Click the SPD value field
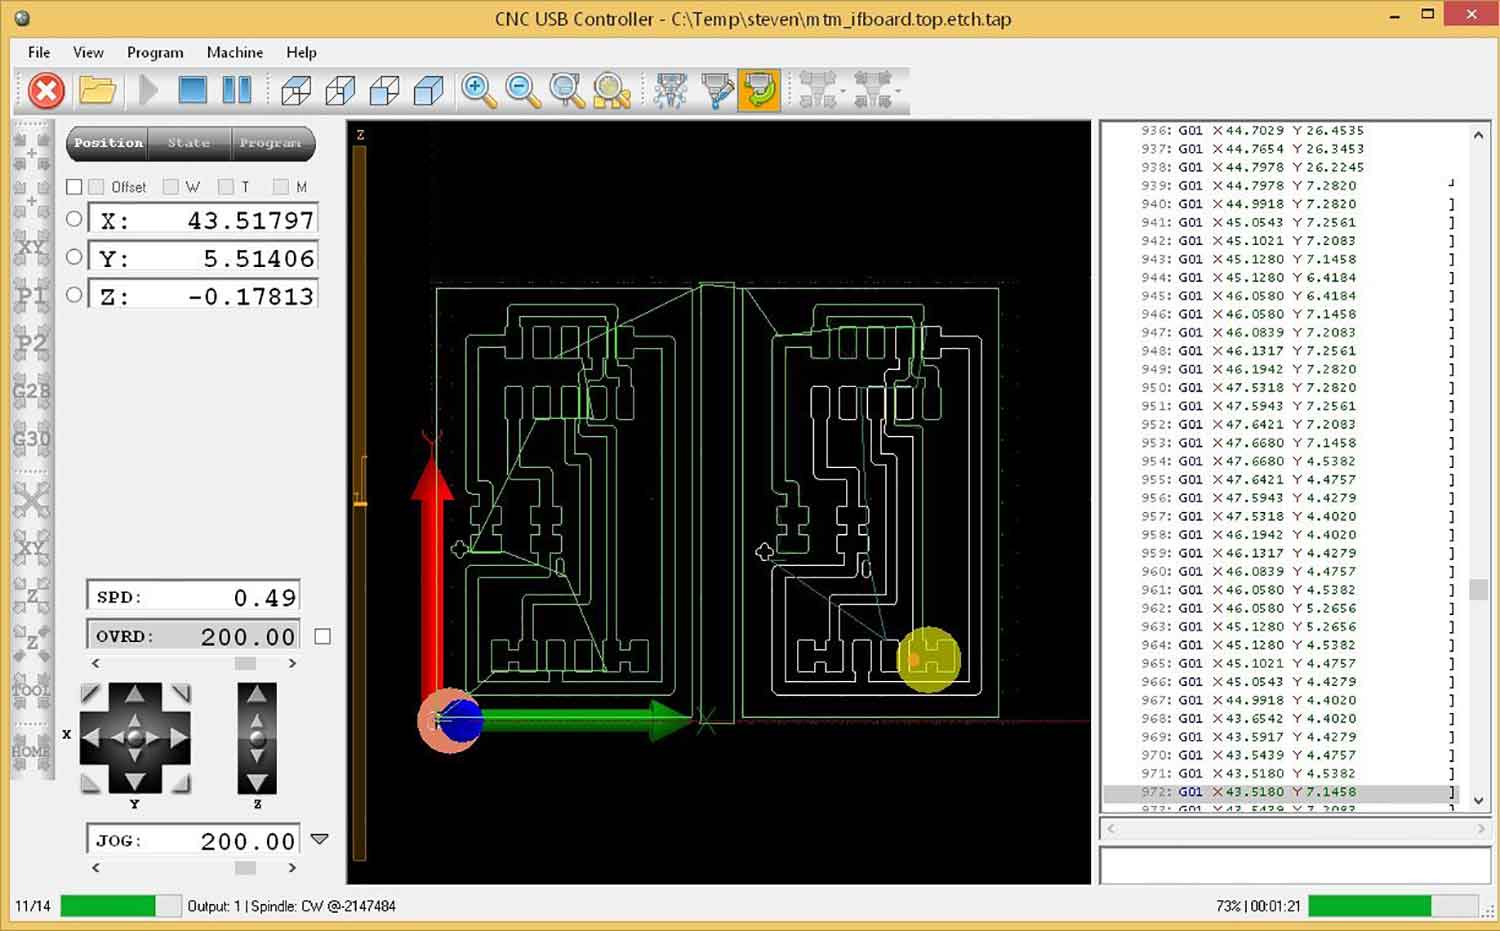1500x931 pixels. pyautogui.click(x=194, y=597)
